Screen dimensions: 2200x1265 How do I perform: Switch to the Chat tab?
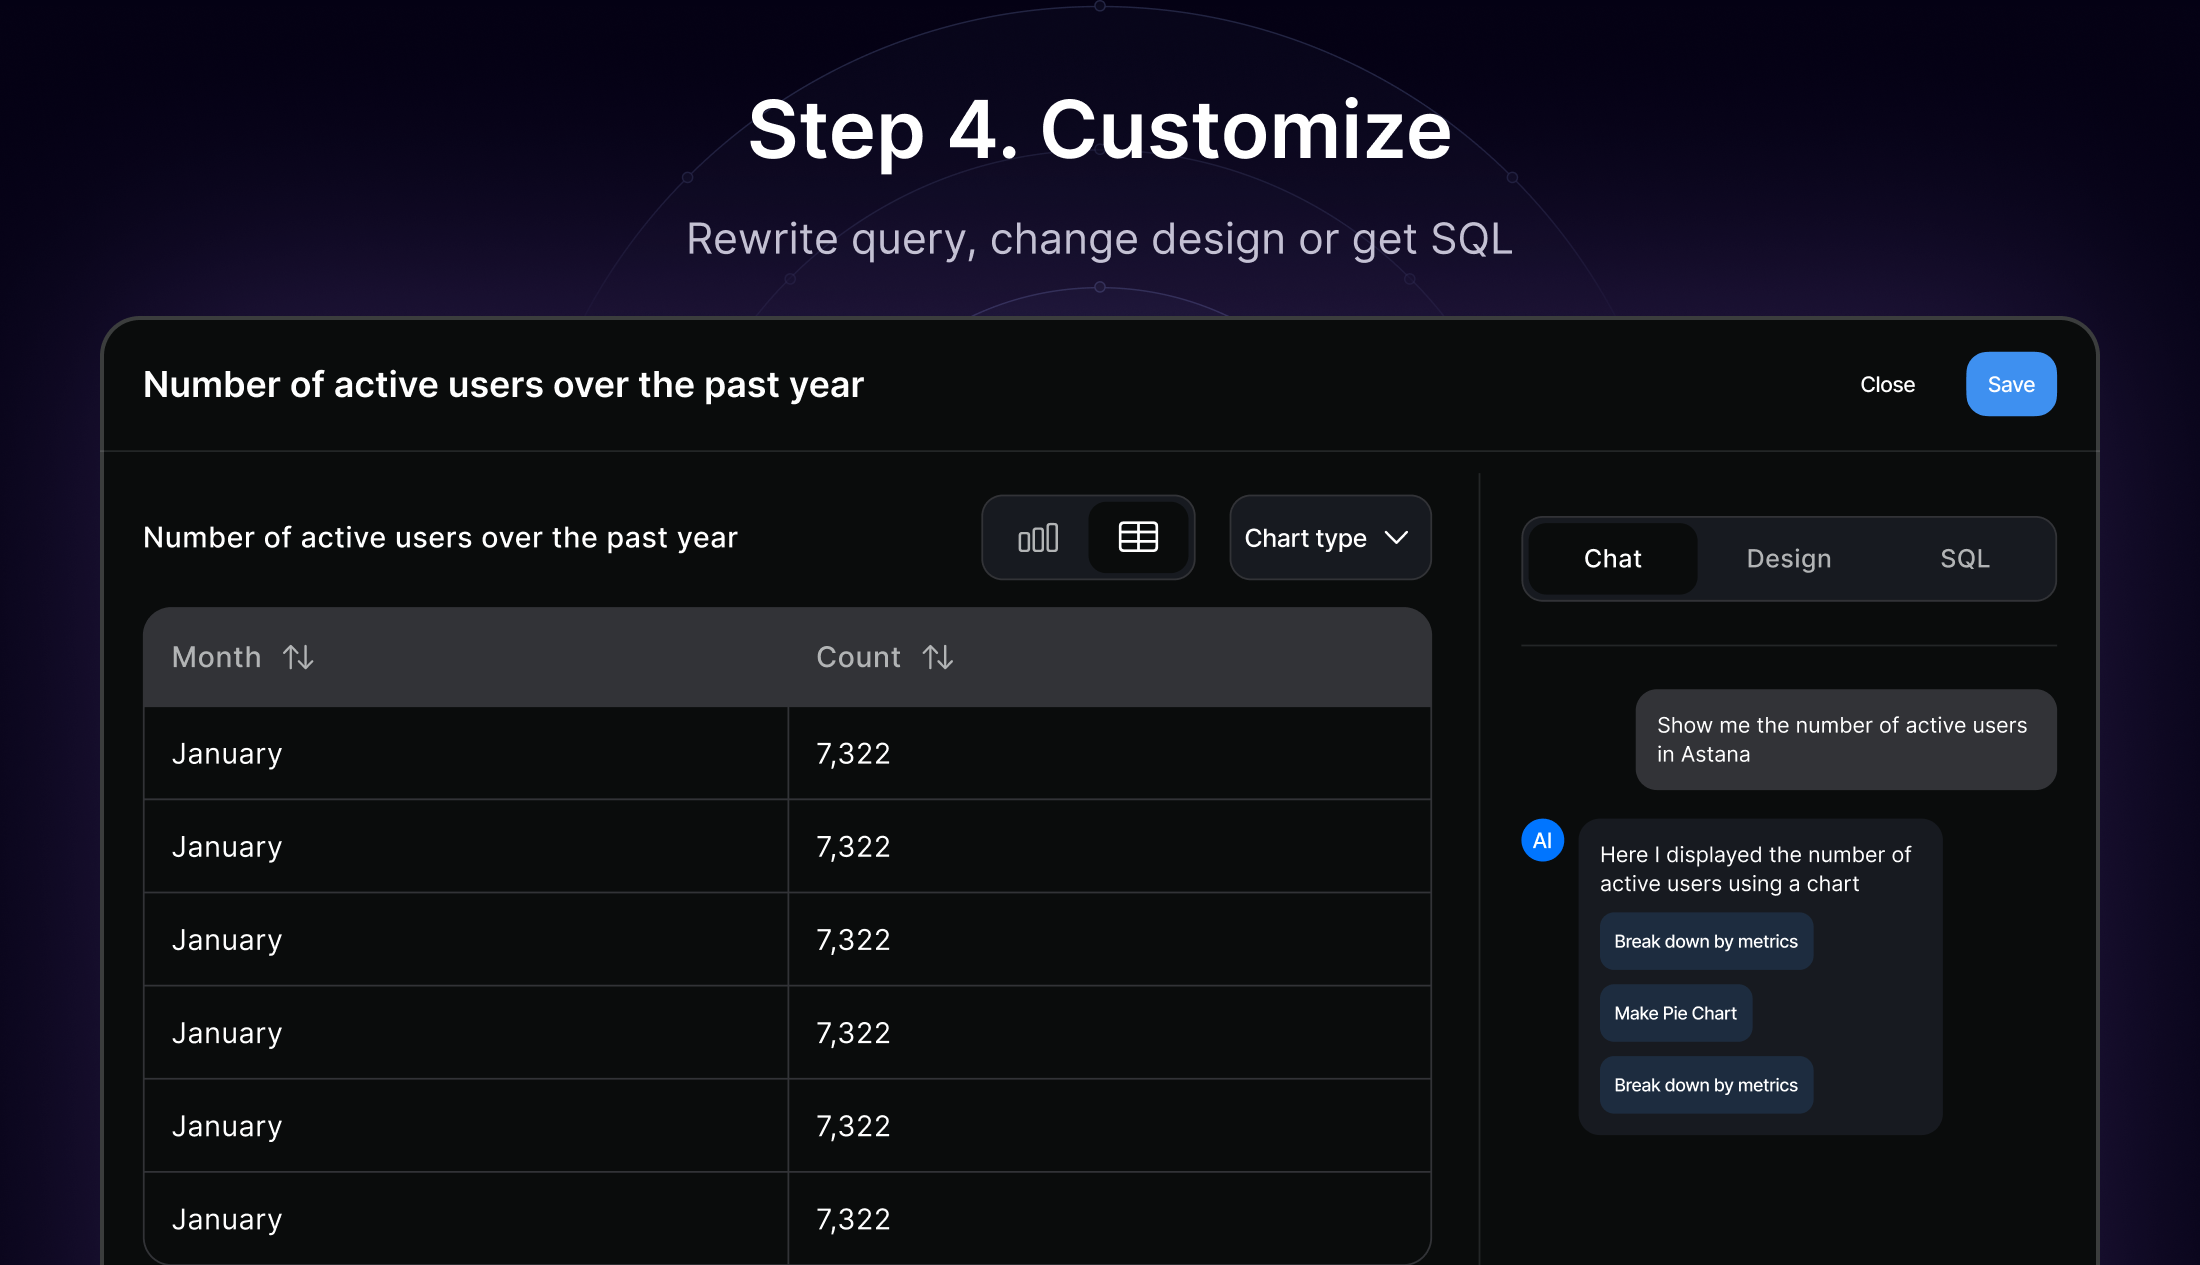point(1612,559)
